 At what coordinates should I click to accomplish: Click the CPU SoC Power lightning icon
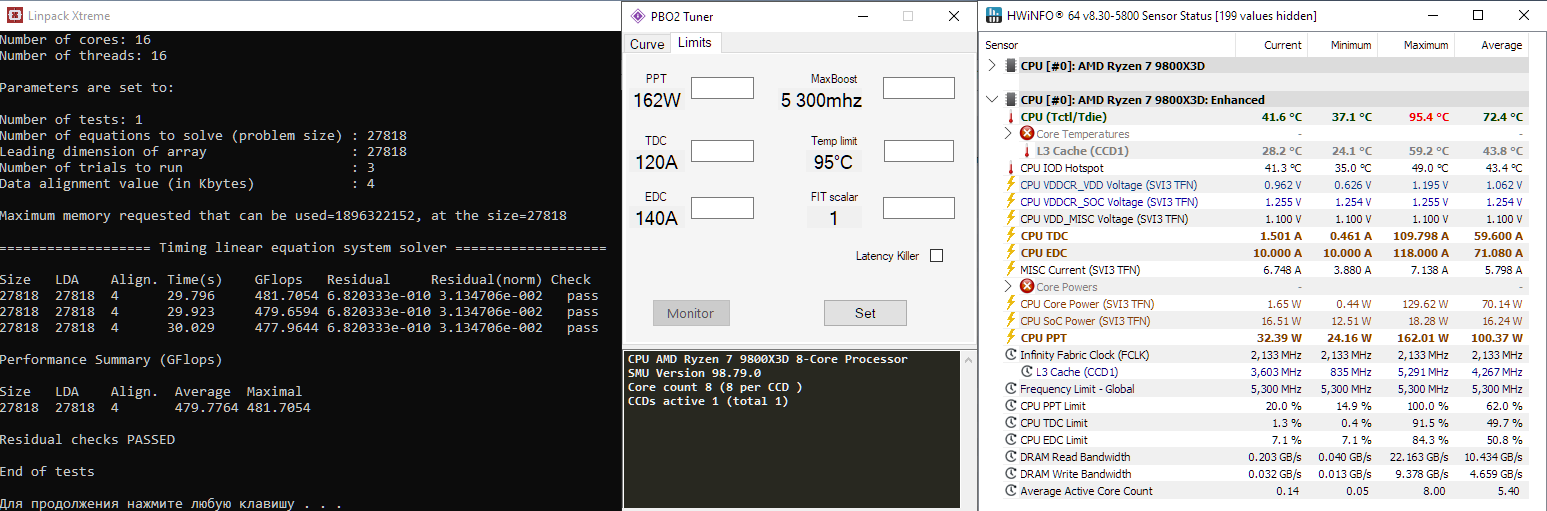pyautogui.click(x=1011, y=321)
